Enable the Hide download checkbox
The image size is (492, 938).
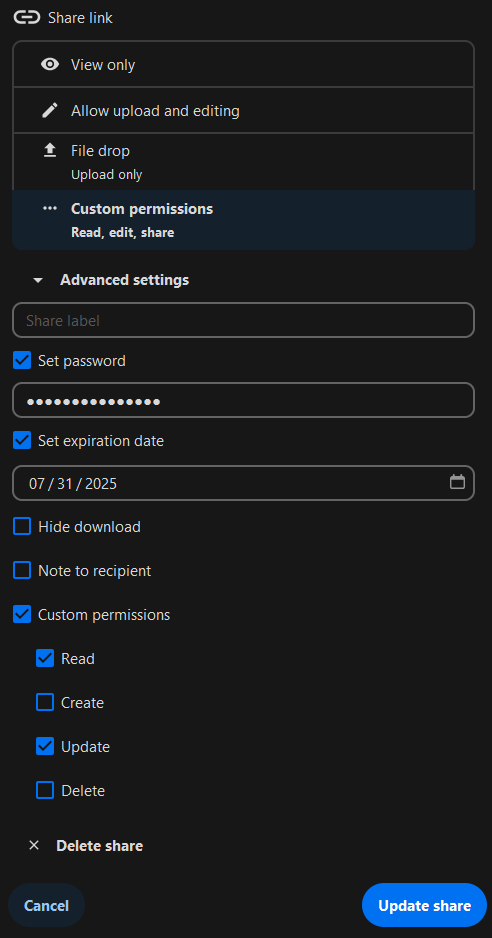coord(22,526)
